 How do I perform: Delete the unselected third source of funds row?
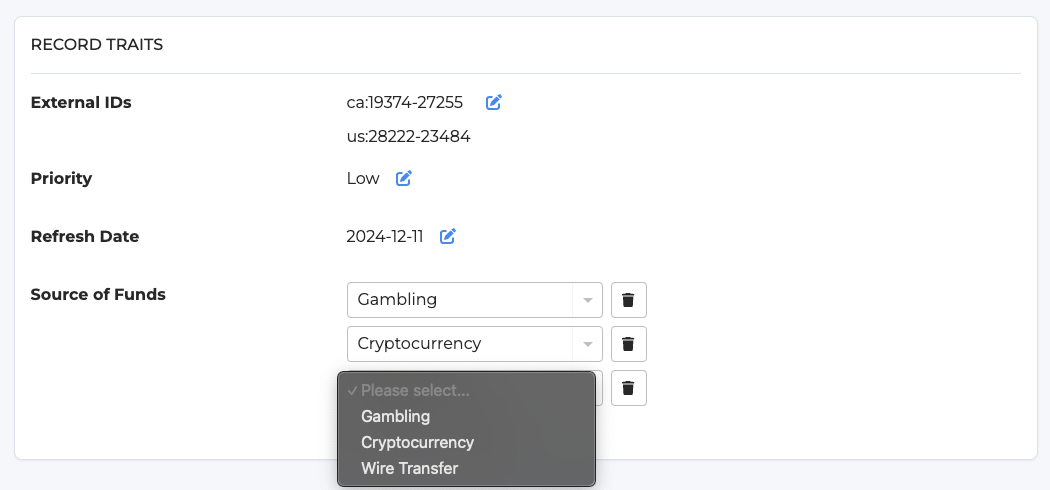(628, 388)
